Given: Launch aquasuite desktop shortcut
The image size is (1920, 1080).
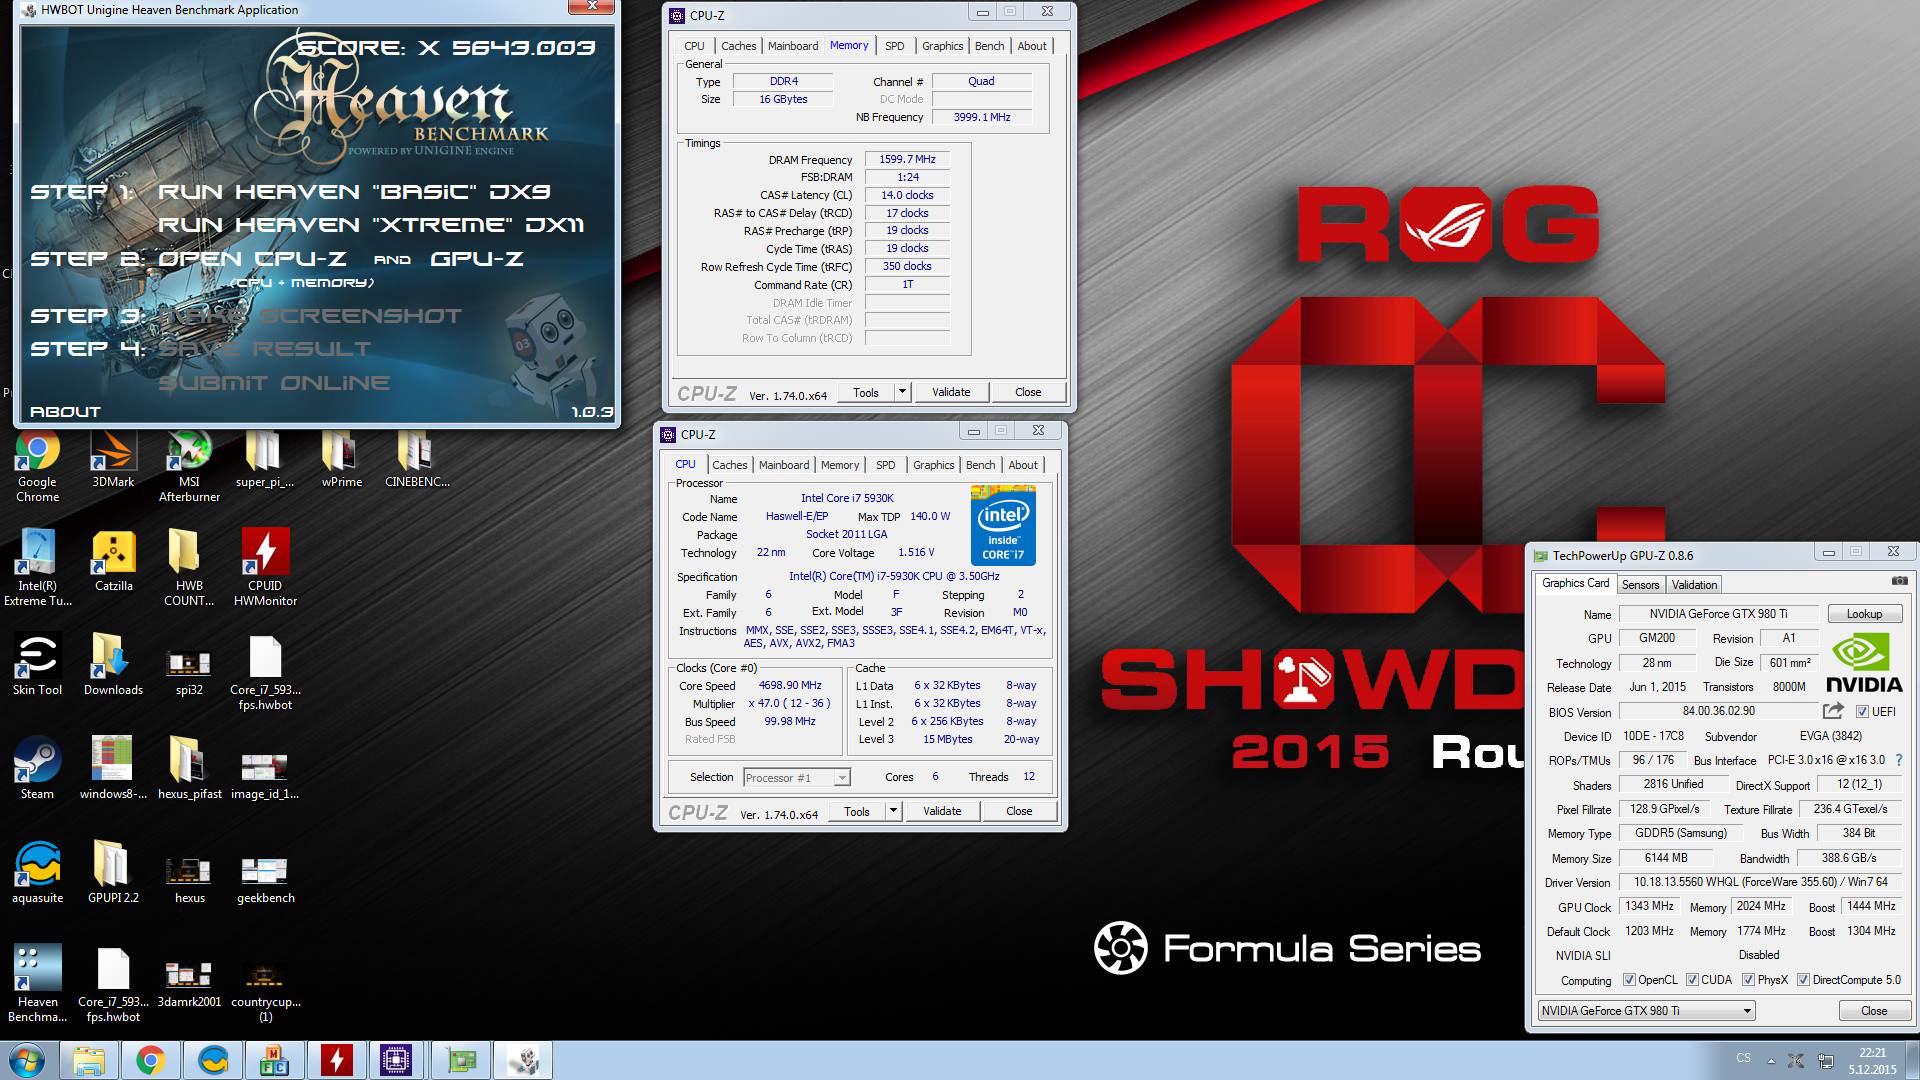Looking at the screenshot, I should (x=37, y=874).
